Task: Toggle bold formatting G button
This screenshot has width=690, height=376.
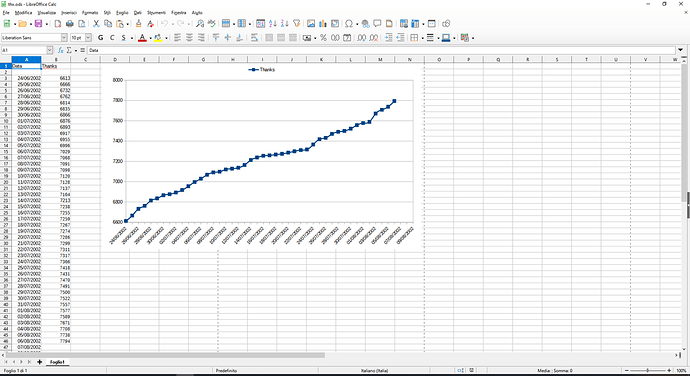Action: [101, 38]
